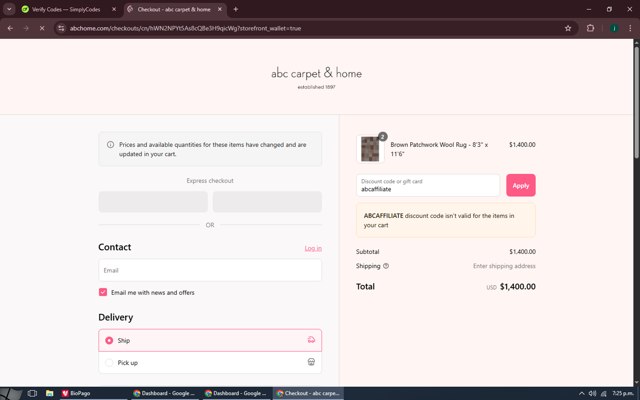The height and width of the screenshot is (400, 640).
Task: Apply the discount code
Action: pyautogui.click(x=521, y=185)
